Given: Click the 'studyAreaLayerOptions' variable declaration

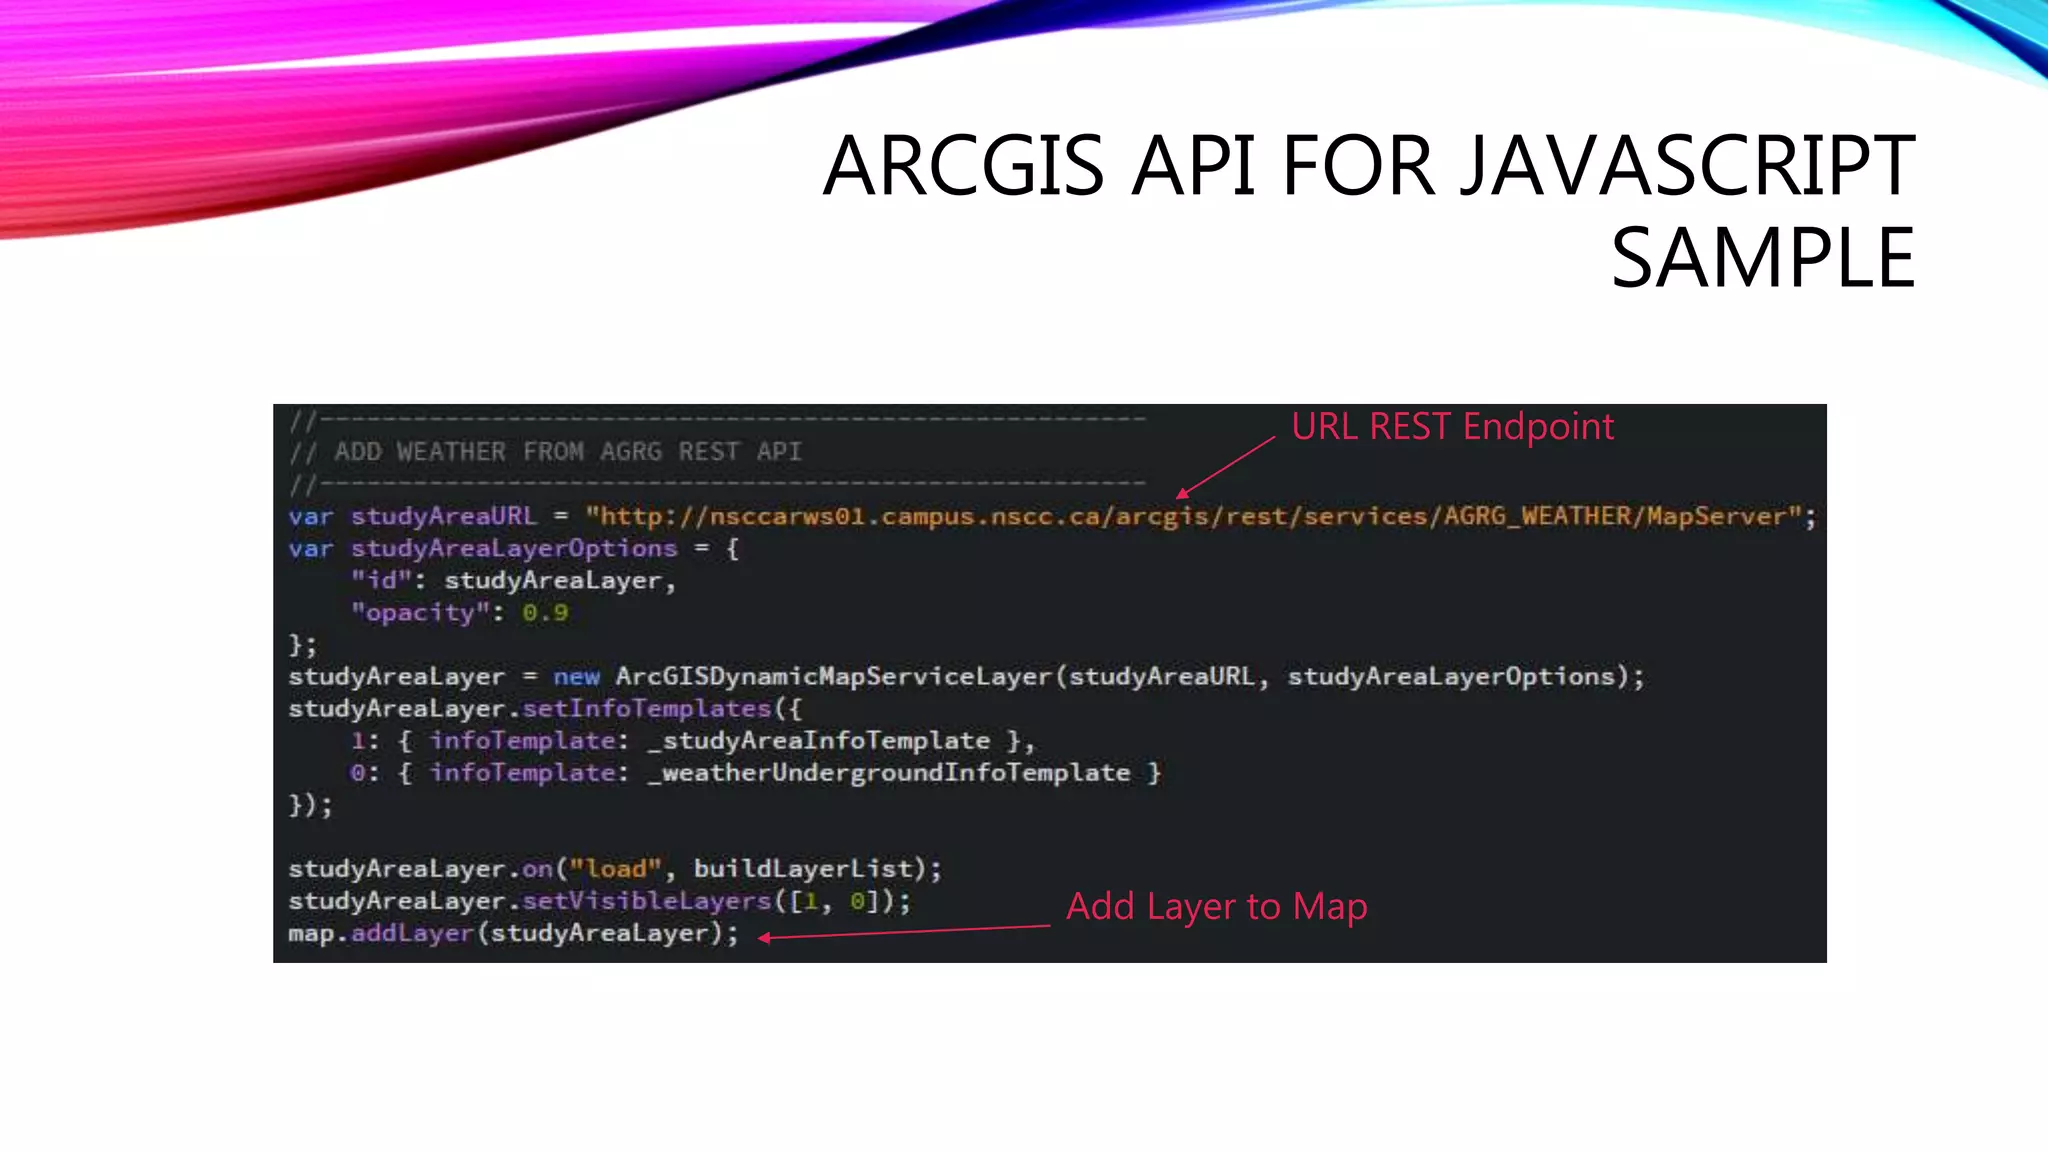Looking at the screenshot, I should 514,549.
